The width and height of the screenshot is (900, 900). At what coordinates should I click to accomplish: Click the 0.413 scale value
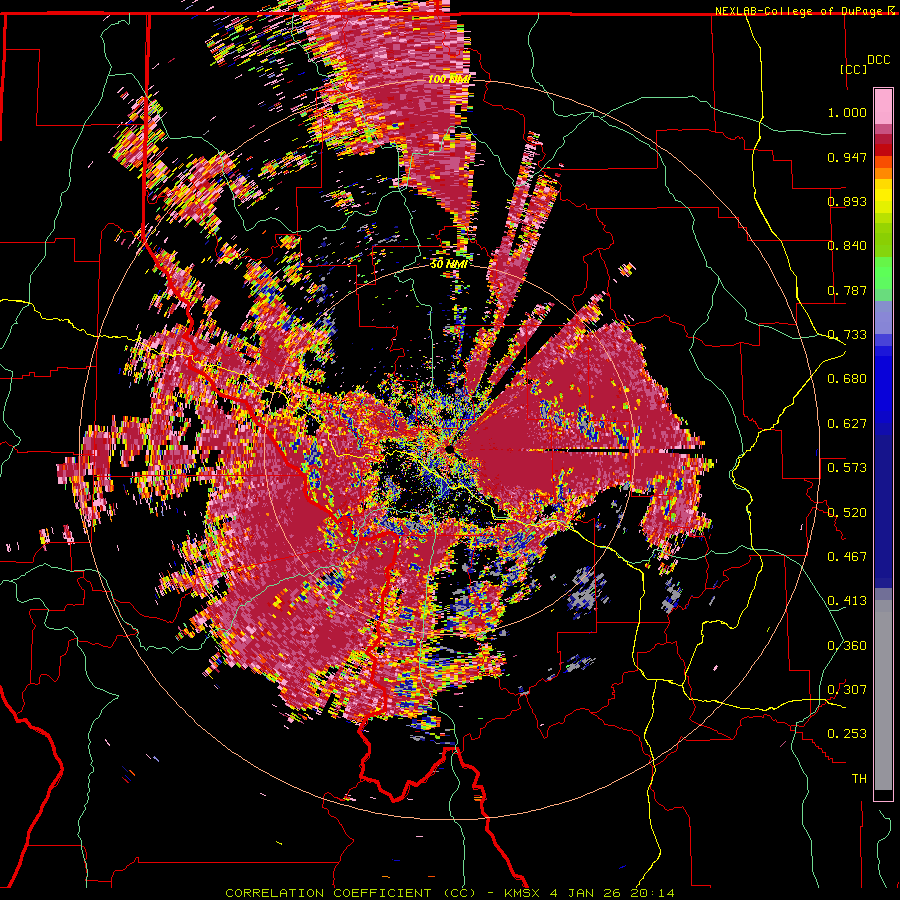click(847, 600)
